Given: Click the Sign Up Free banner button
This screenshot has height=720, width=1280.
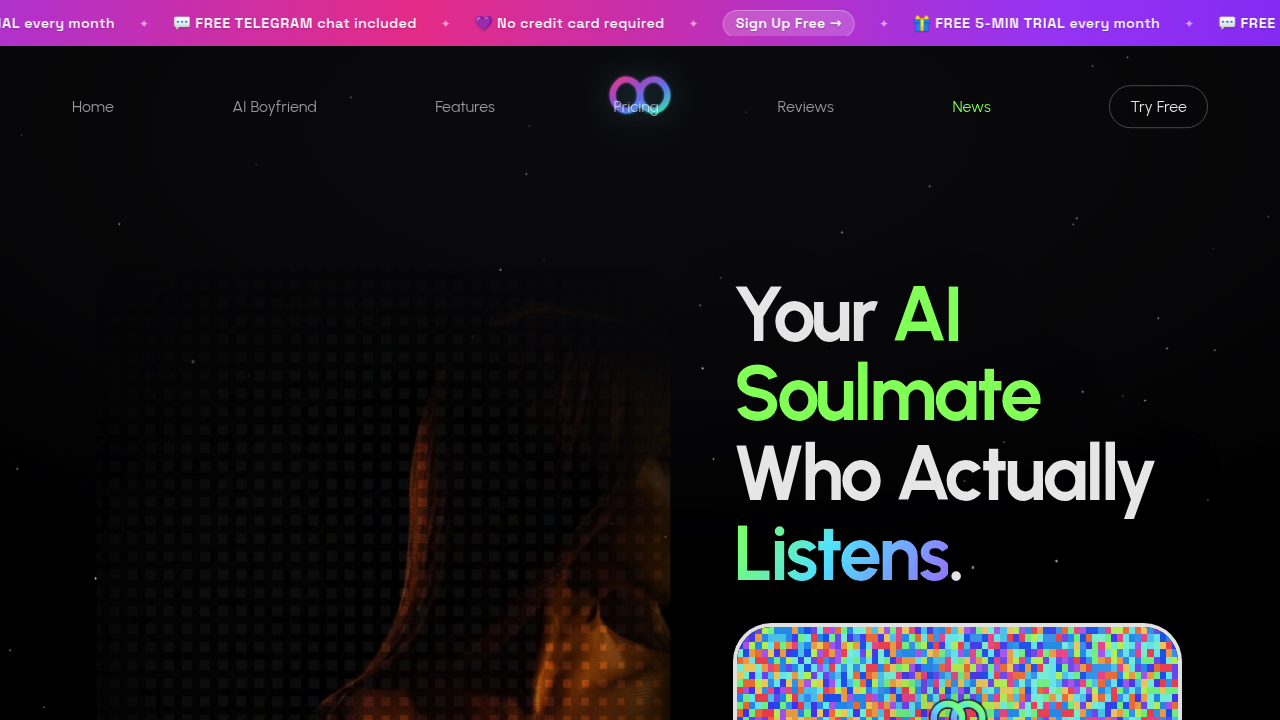Looking at the screenshot, I should (789, 23).
